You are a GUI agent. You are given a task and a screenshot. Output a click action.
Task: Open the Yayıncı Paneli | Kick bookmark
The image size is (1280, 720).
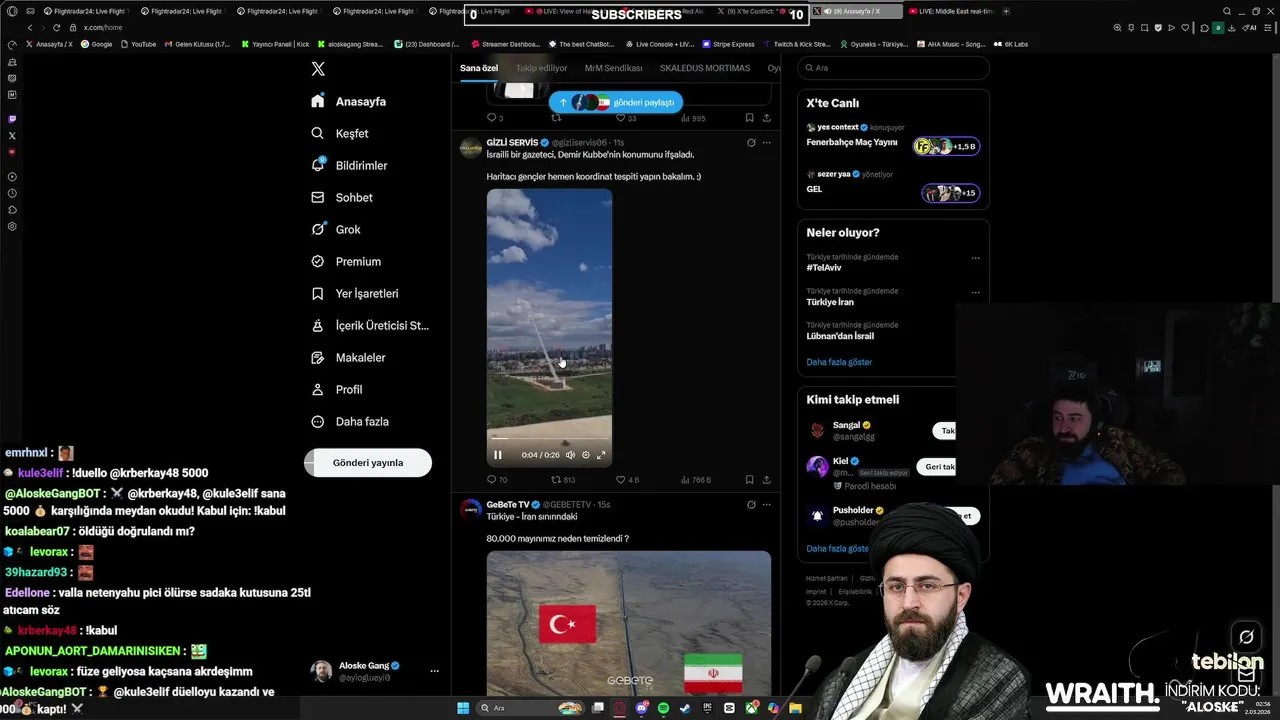[x=276, y=44]
